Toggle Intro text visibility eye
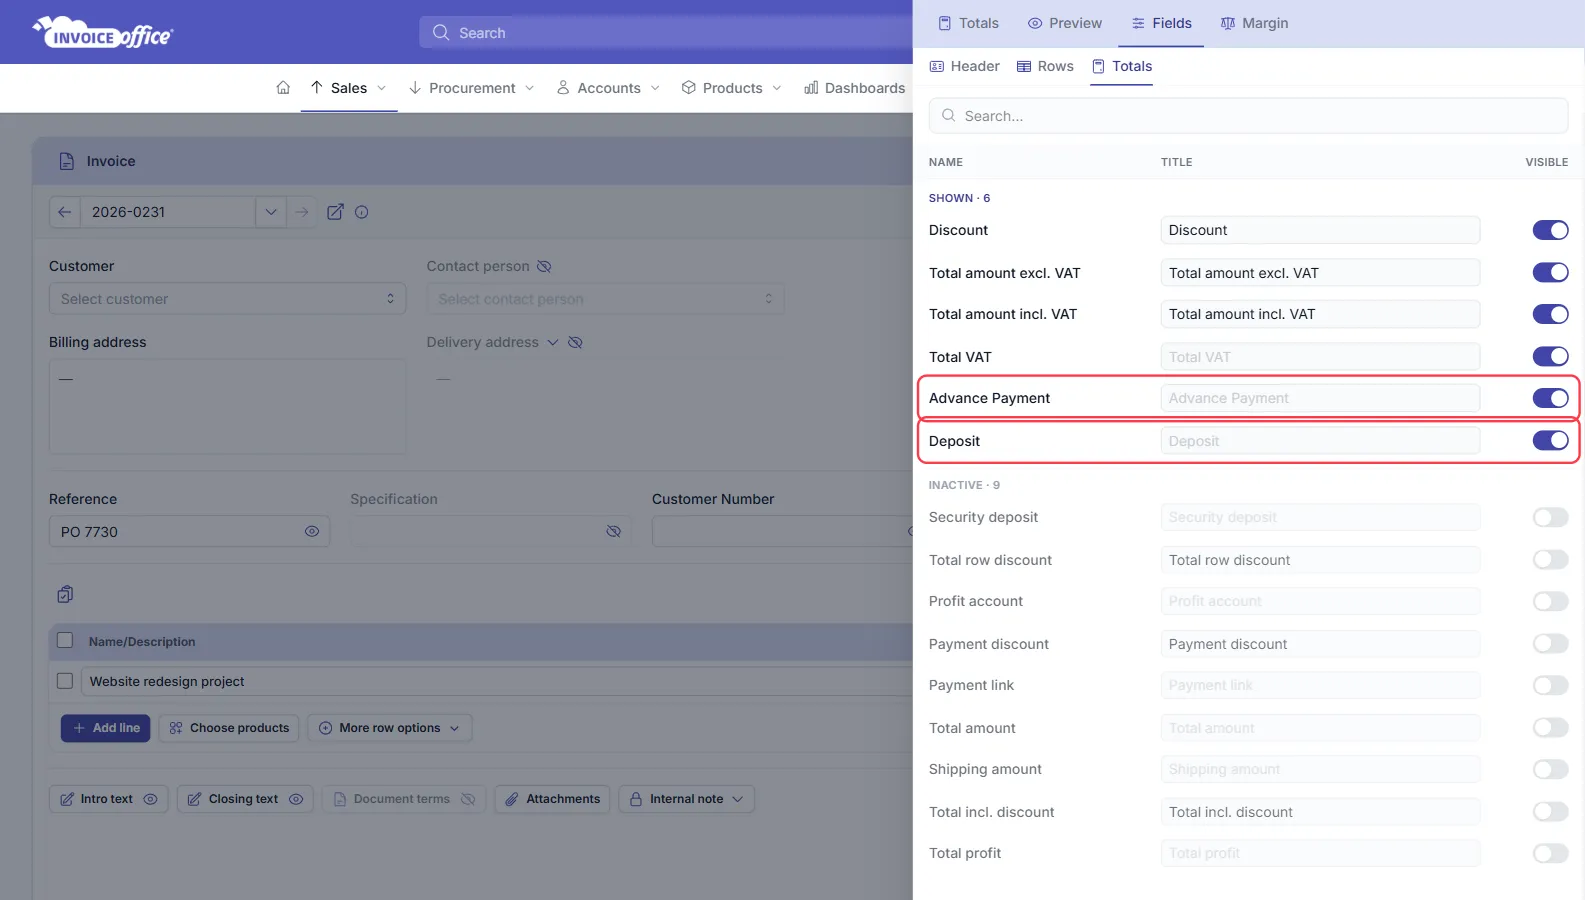Viewport: 1585px width, 900px height. (150, 799)
